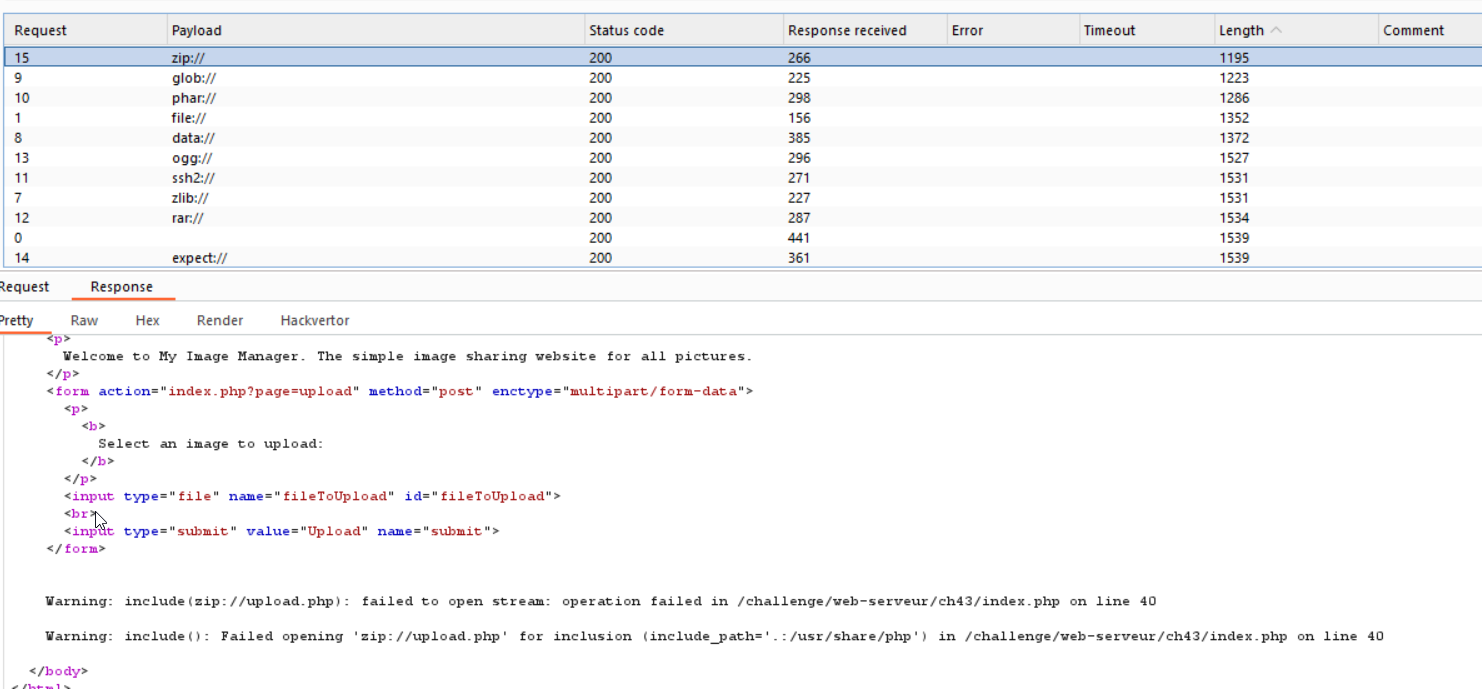Switch to the Request tab
Viewport: 1482px width, 689px height.
pos(24,286)
